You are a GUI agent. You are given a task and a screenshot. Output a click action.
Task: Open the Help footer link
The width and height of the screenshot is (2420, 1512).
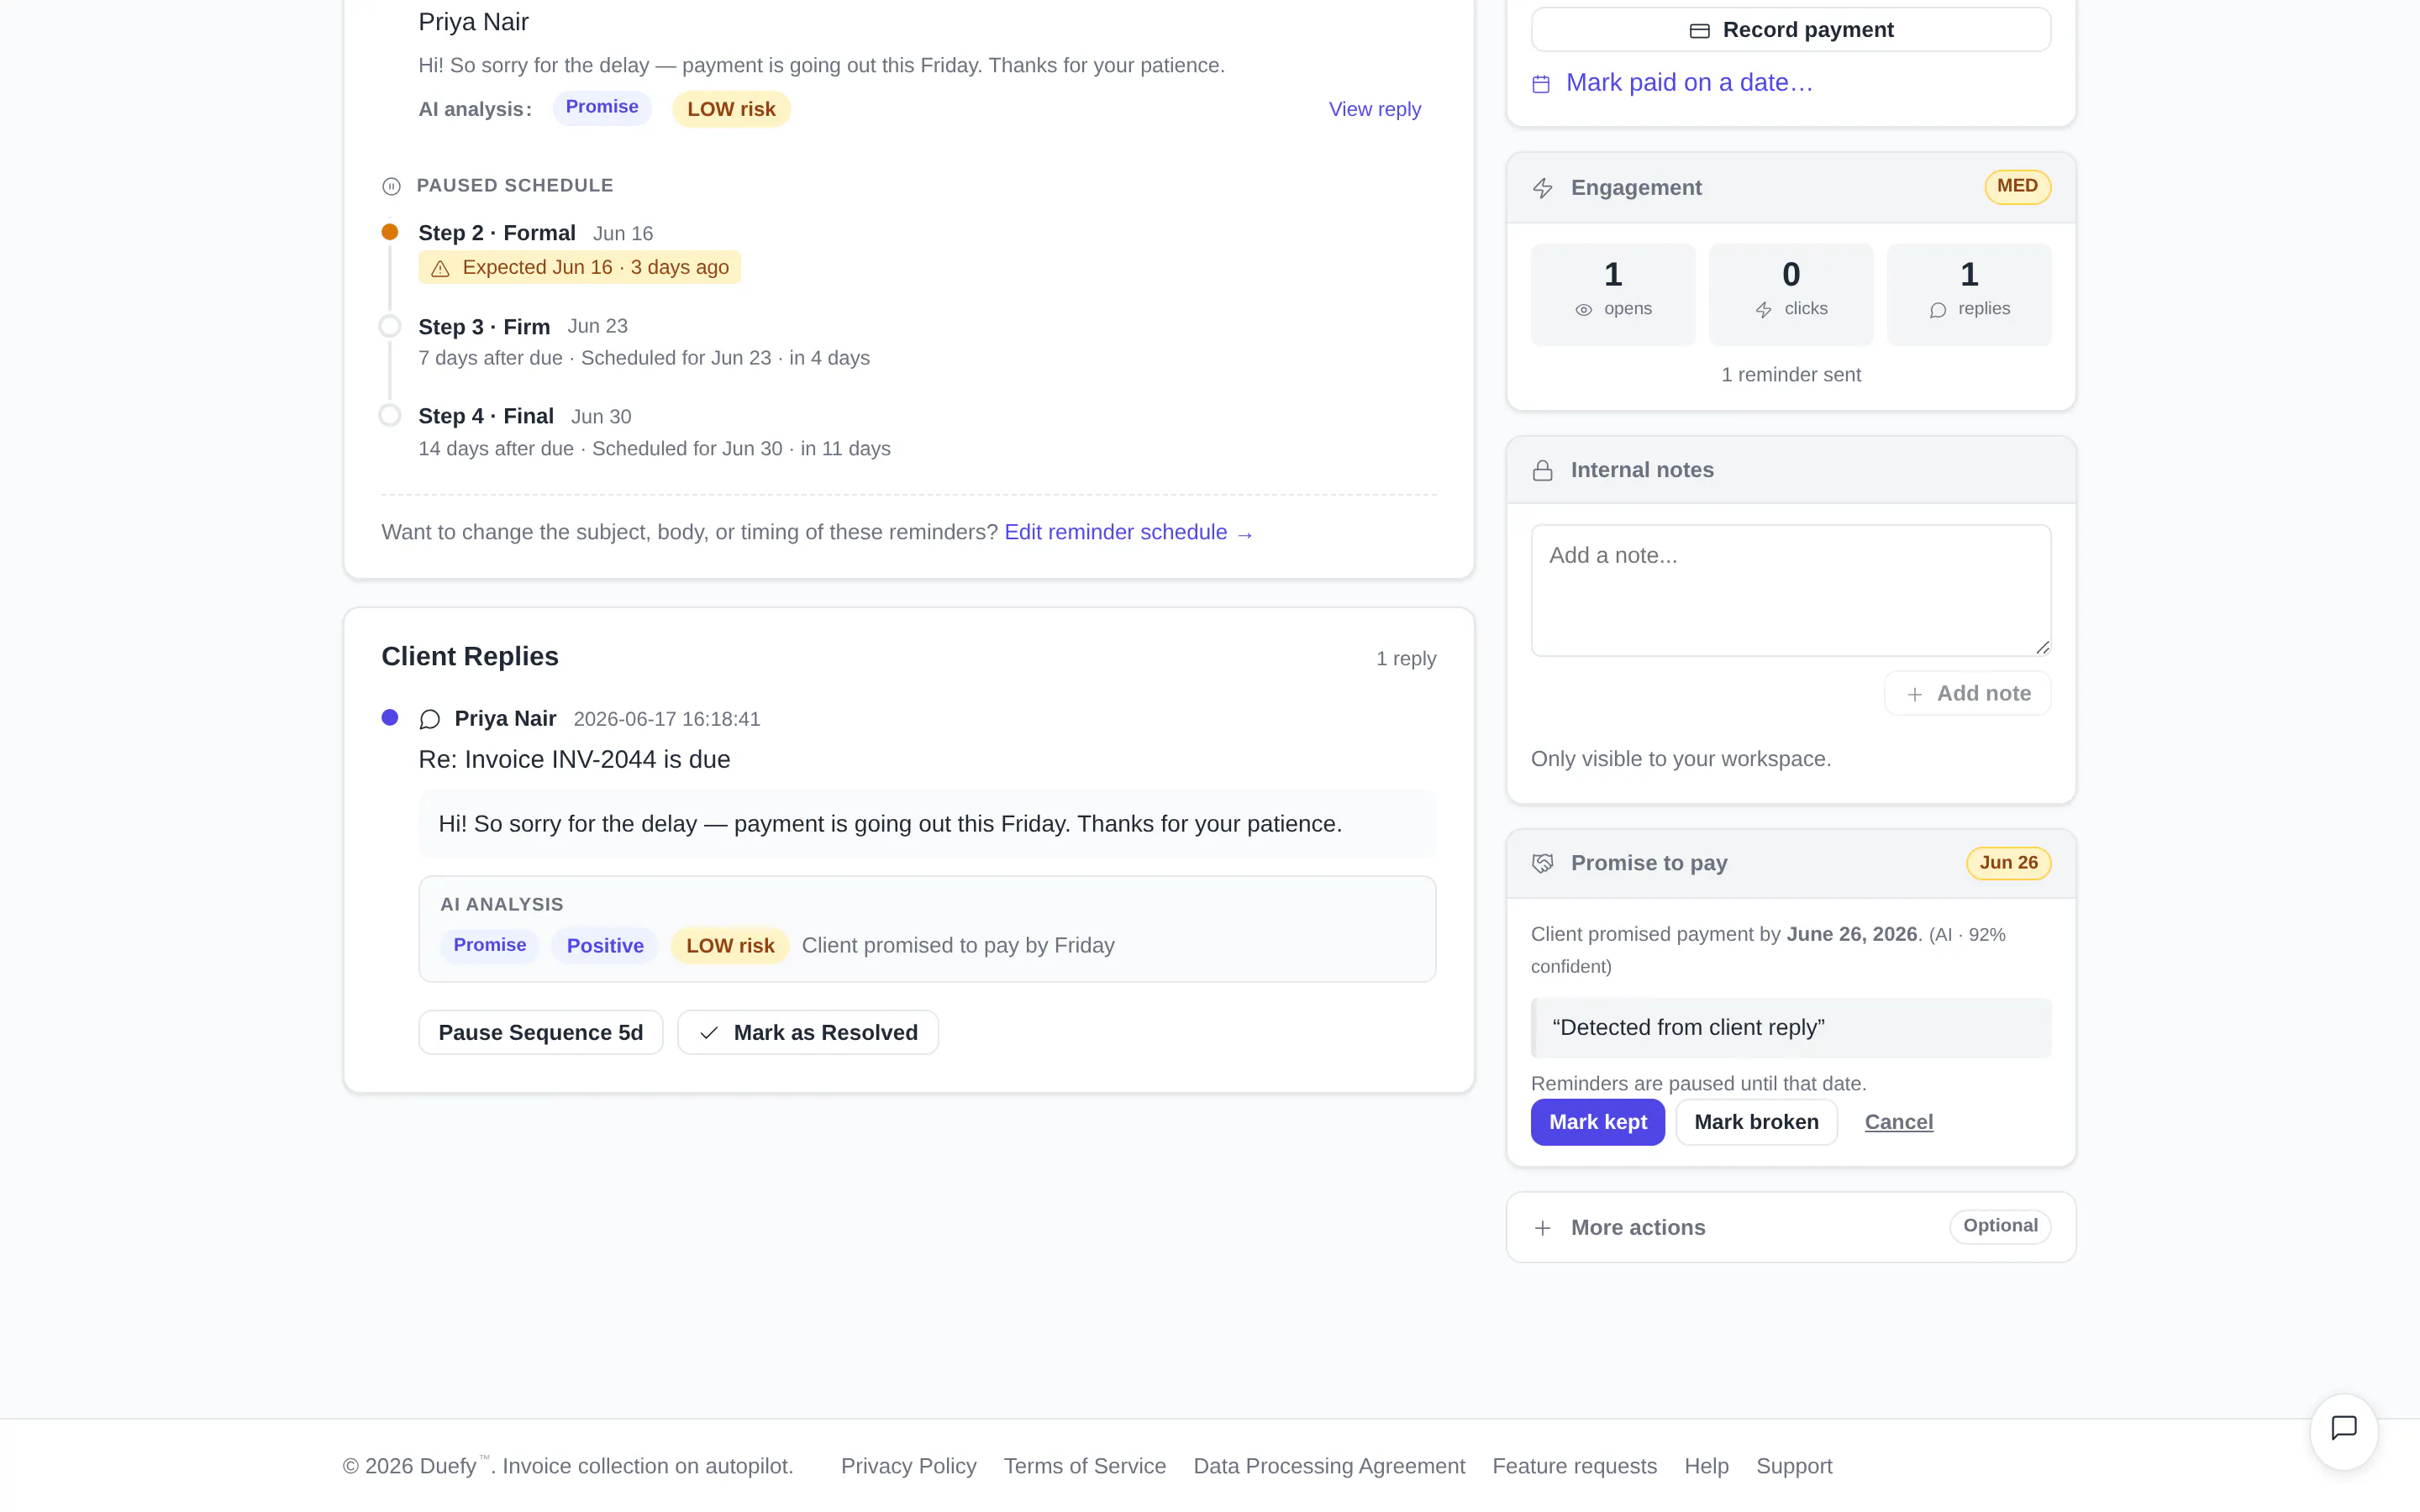(1706, 1466)
